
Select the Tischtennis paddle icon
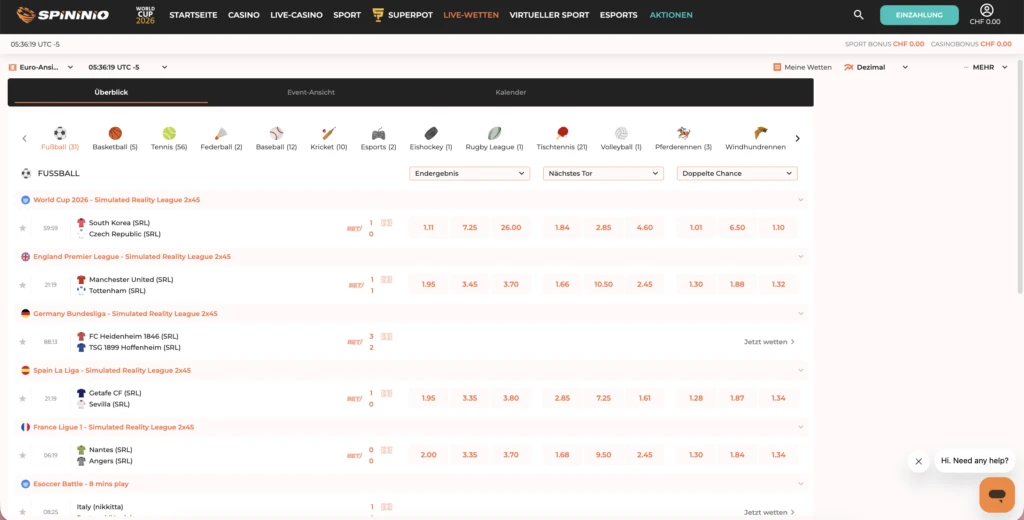click(x=562, y=133)
